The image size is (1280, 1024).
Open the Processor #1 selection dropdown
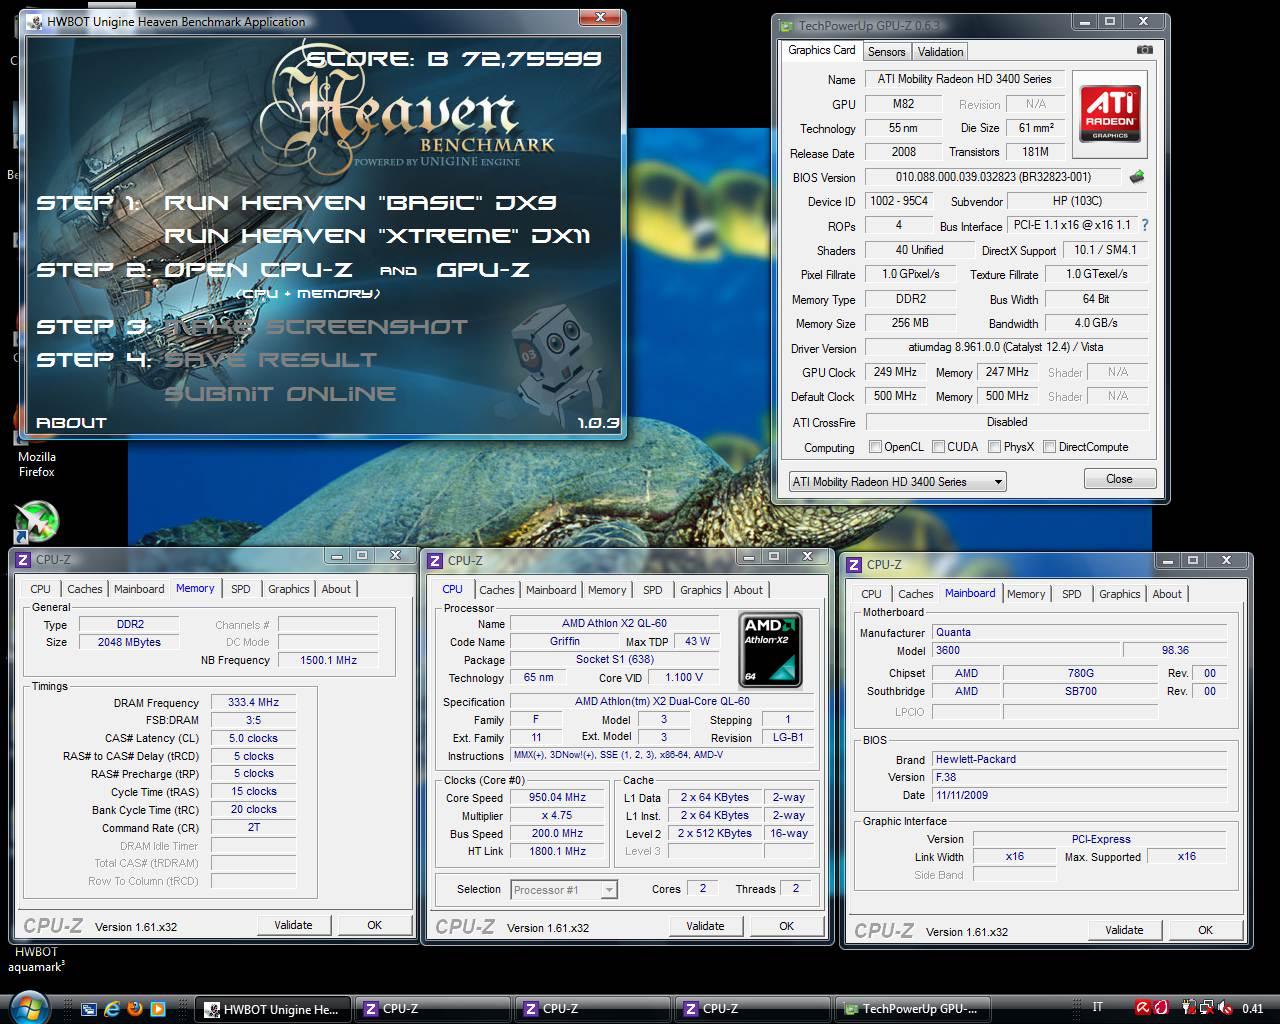pyautogui.click(x=564, y=890)
